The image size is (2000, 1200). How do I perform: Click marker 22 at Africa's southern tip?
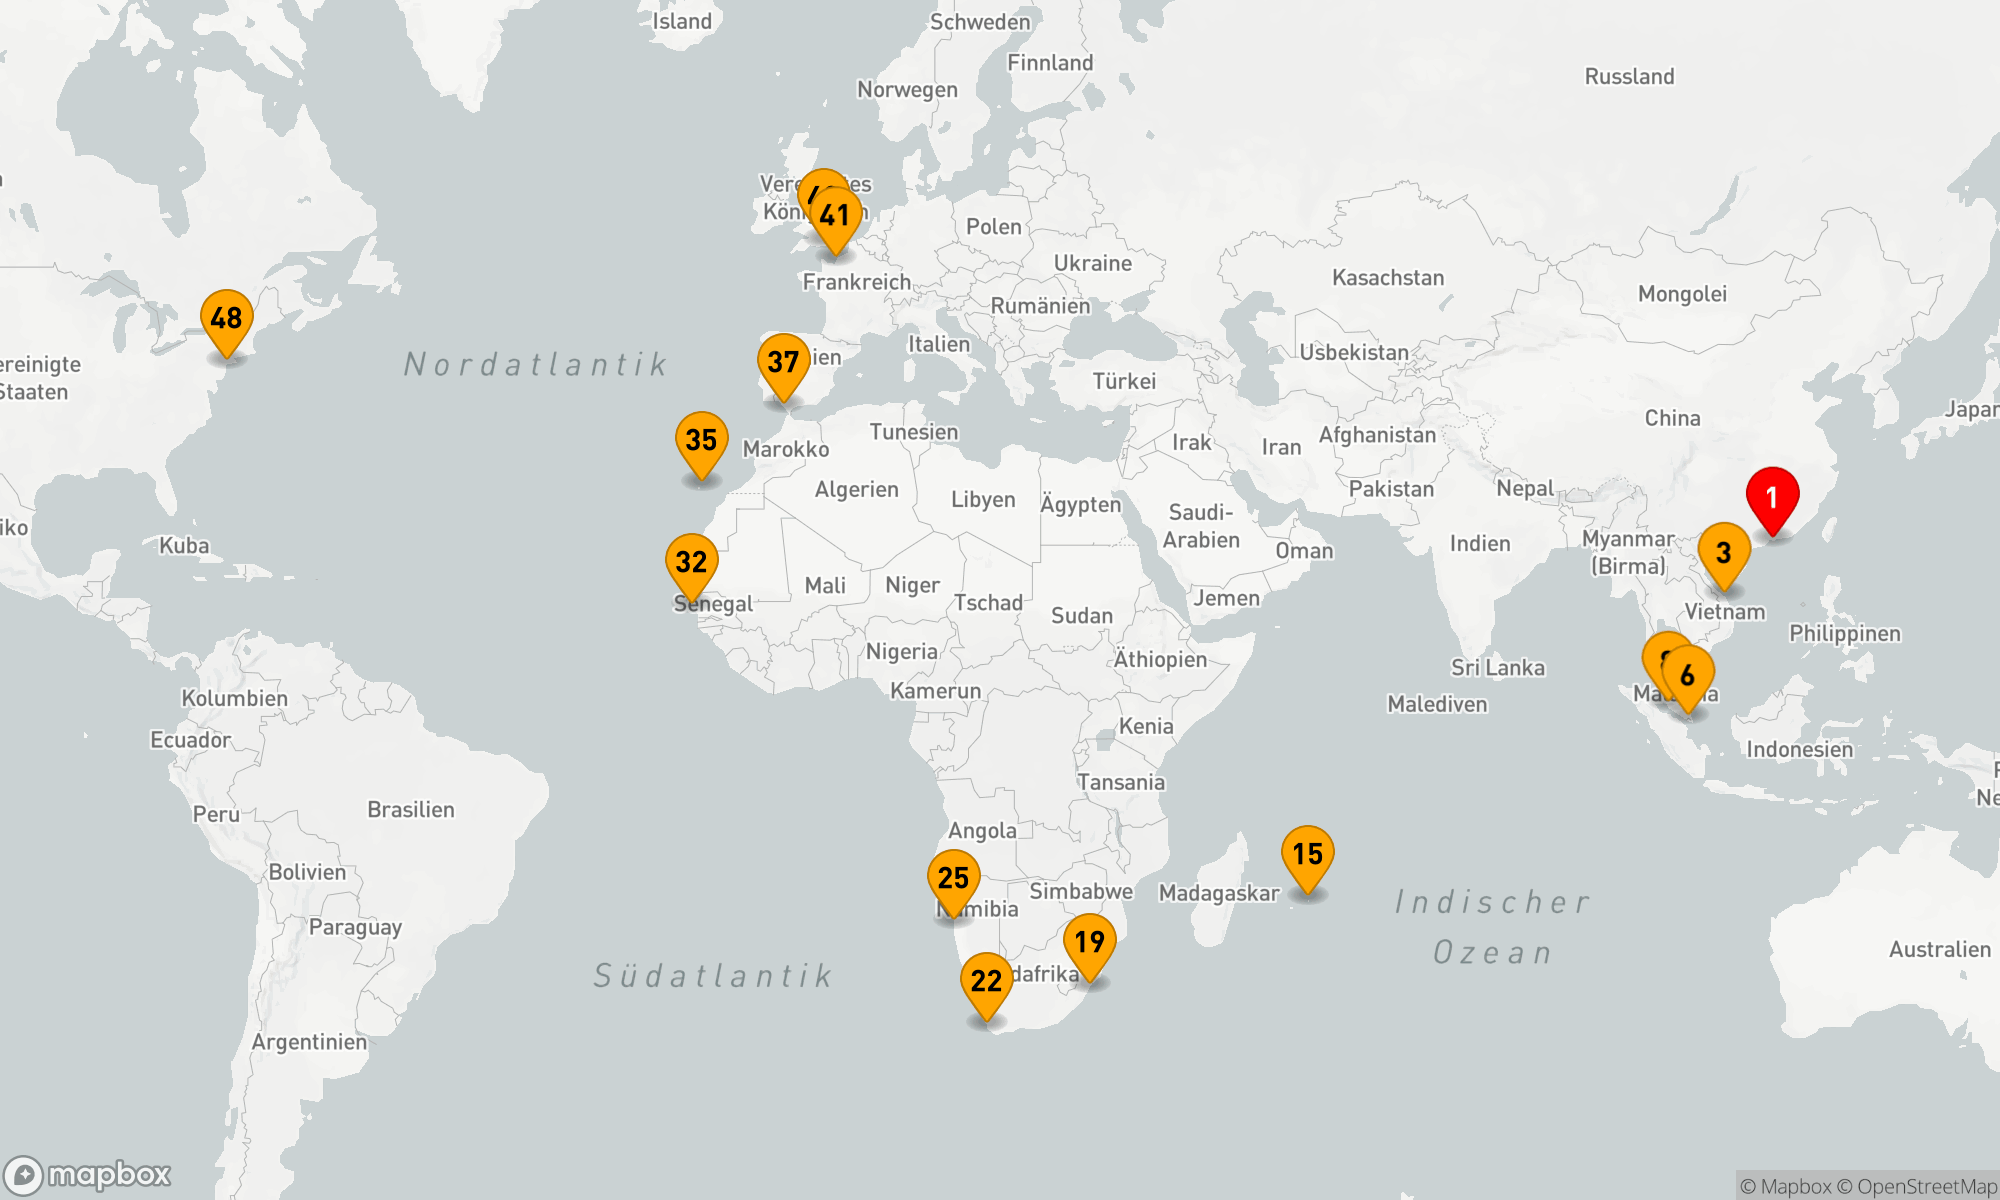[986, 981]
